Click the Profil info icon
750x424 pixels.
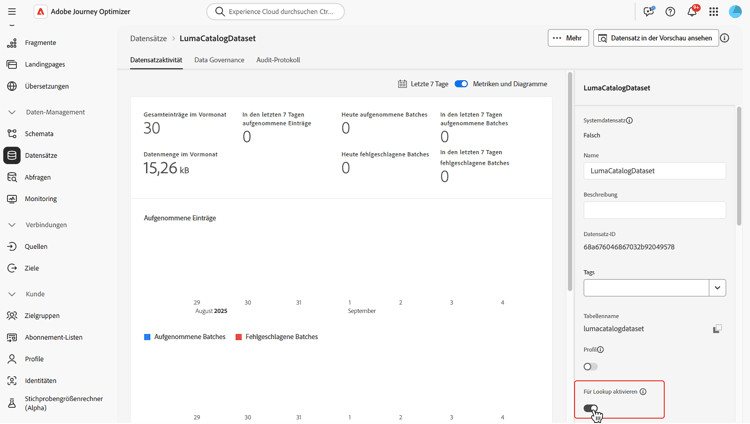[x=600, y=349]
